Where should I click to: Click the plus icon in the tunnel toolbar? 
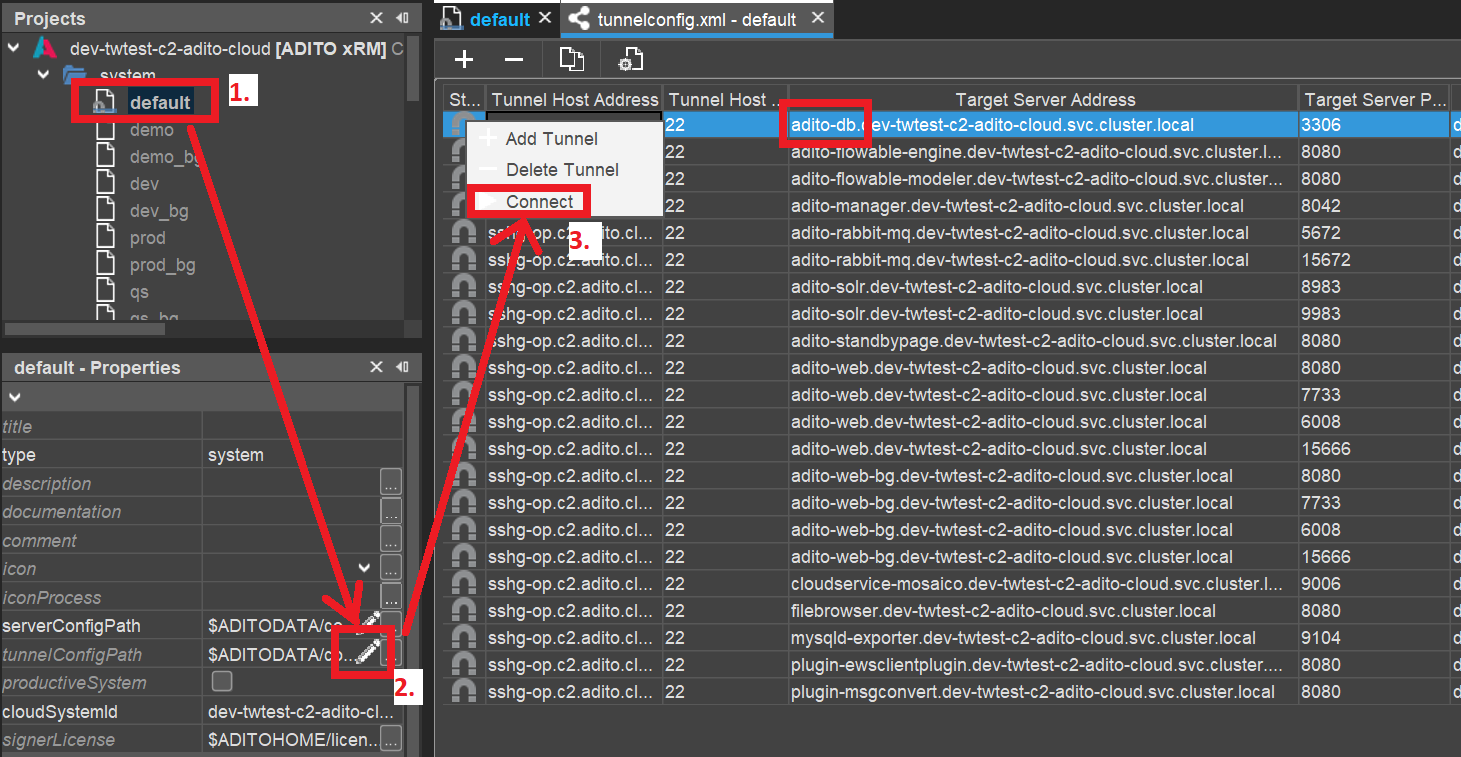pyautogui.click(x=464, y=60)
